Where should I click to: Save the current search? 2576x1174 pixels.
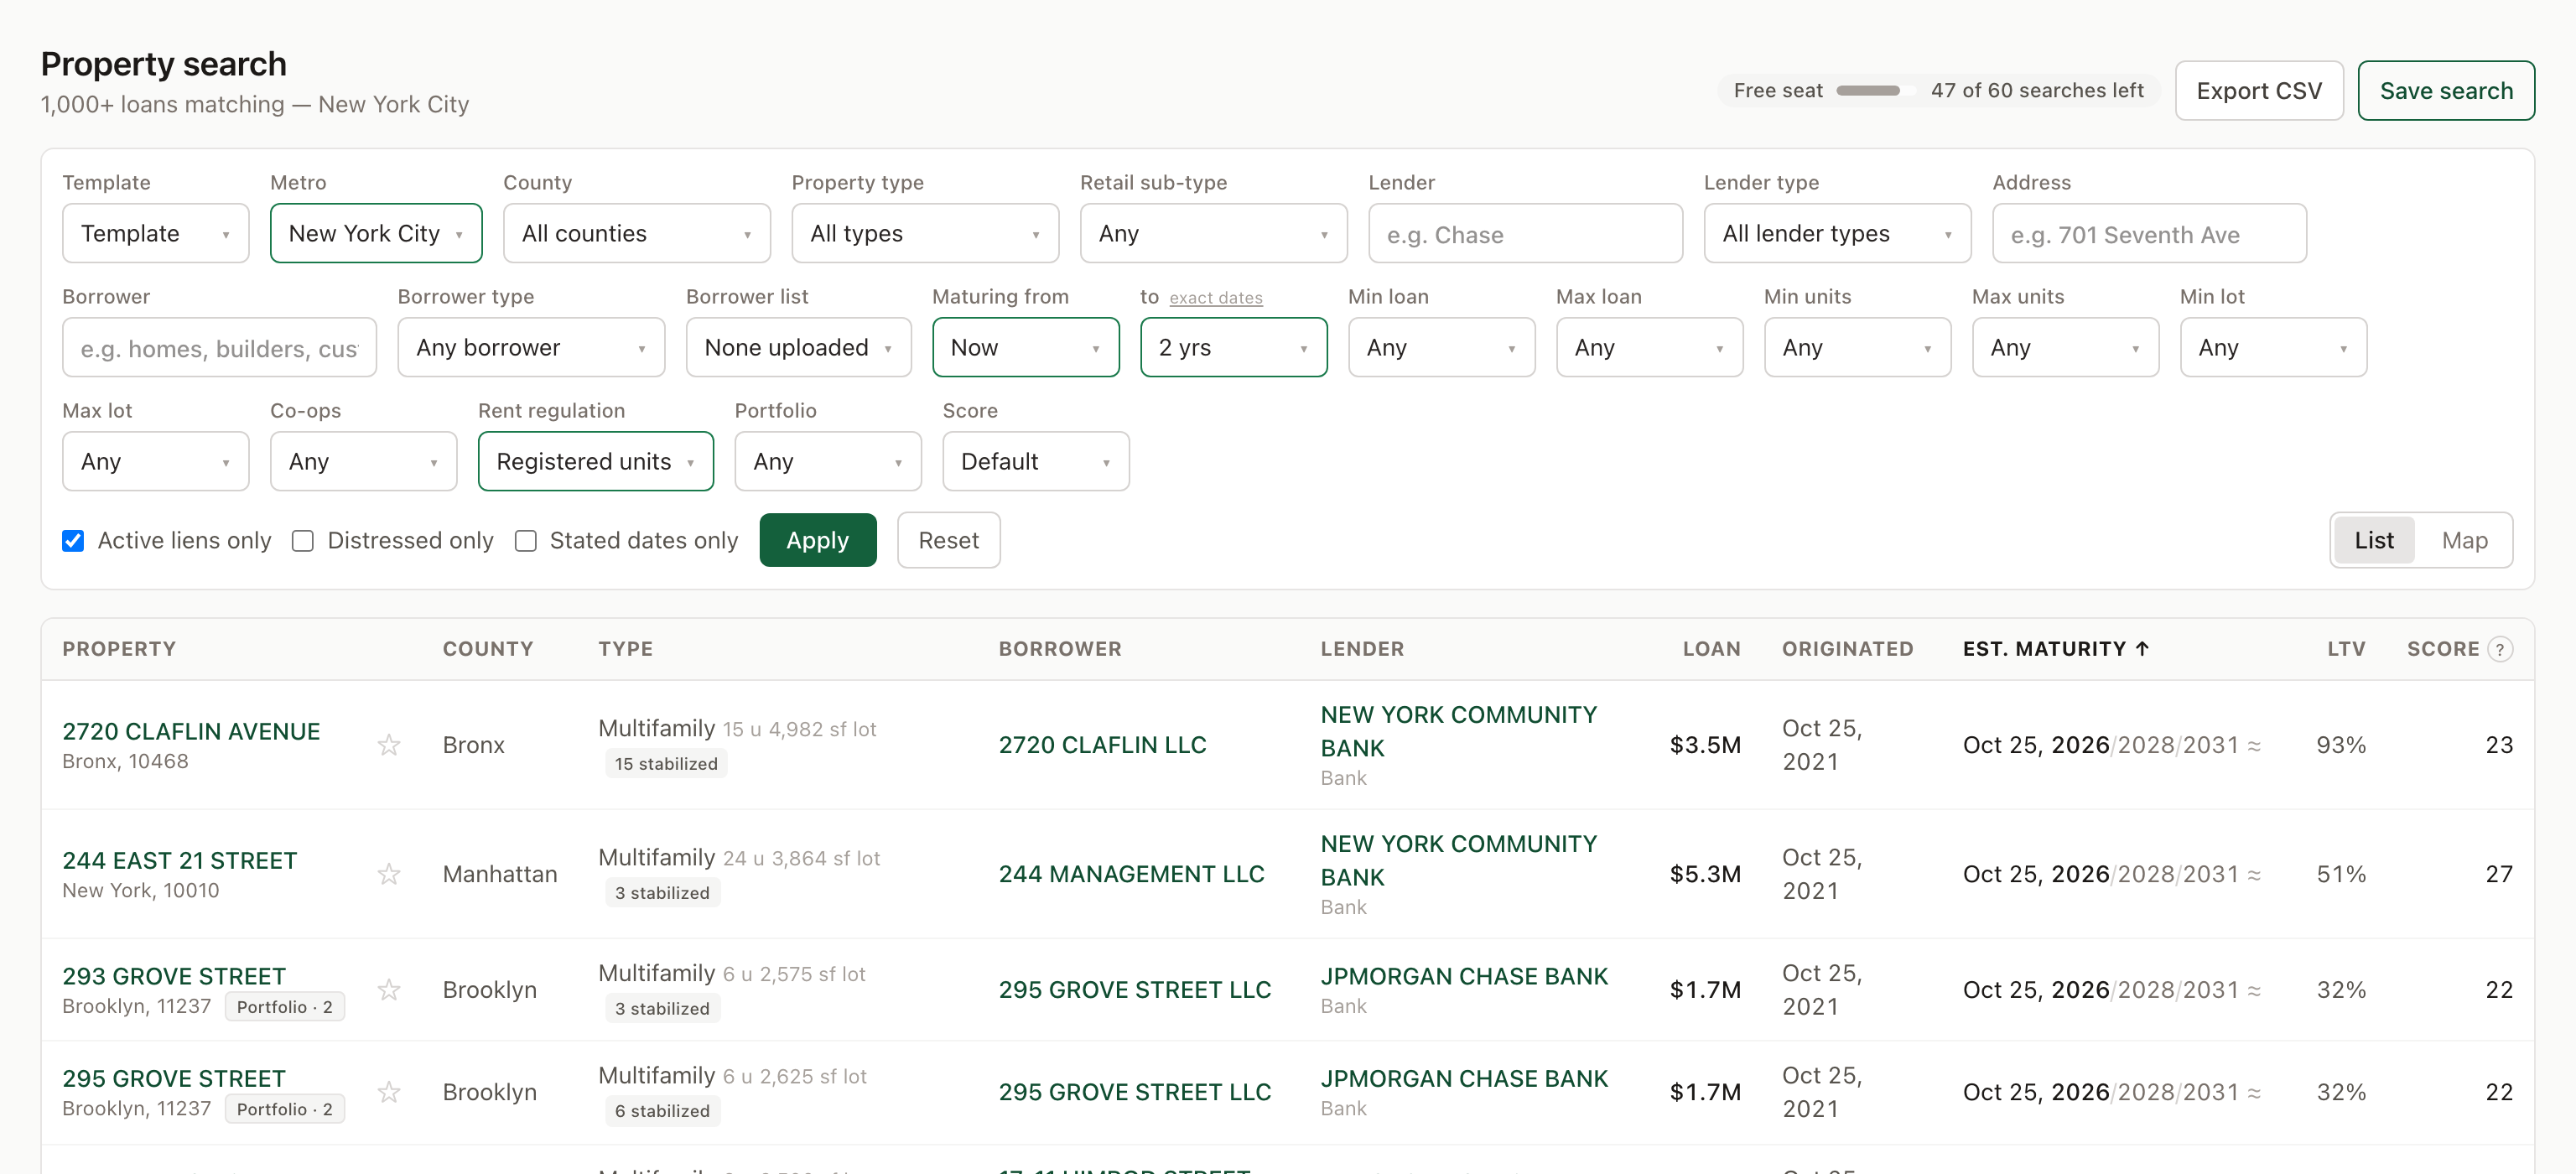coord(2445,91)
